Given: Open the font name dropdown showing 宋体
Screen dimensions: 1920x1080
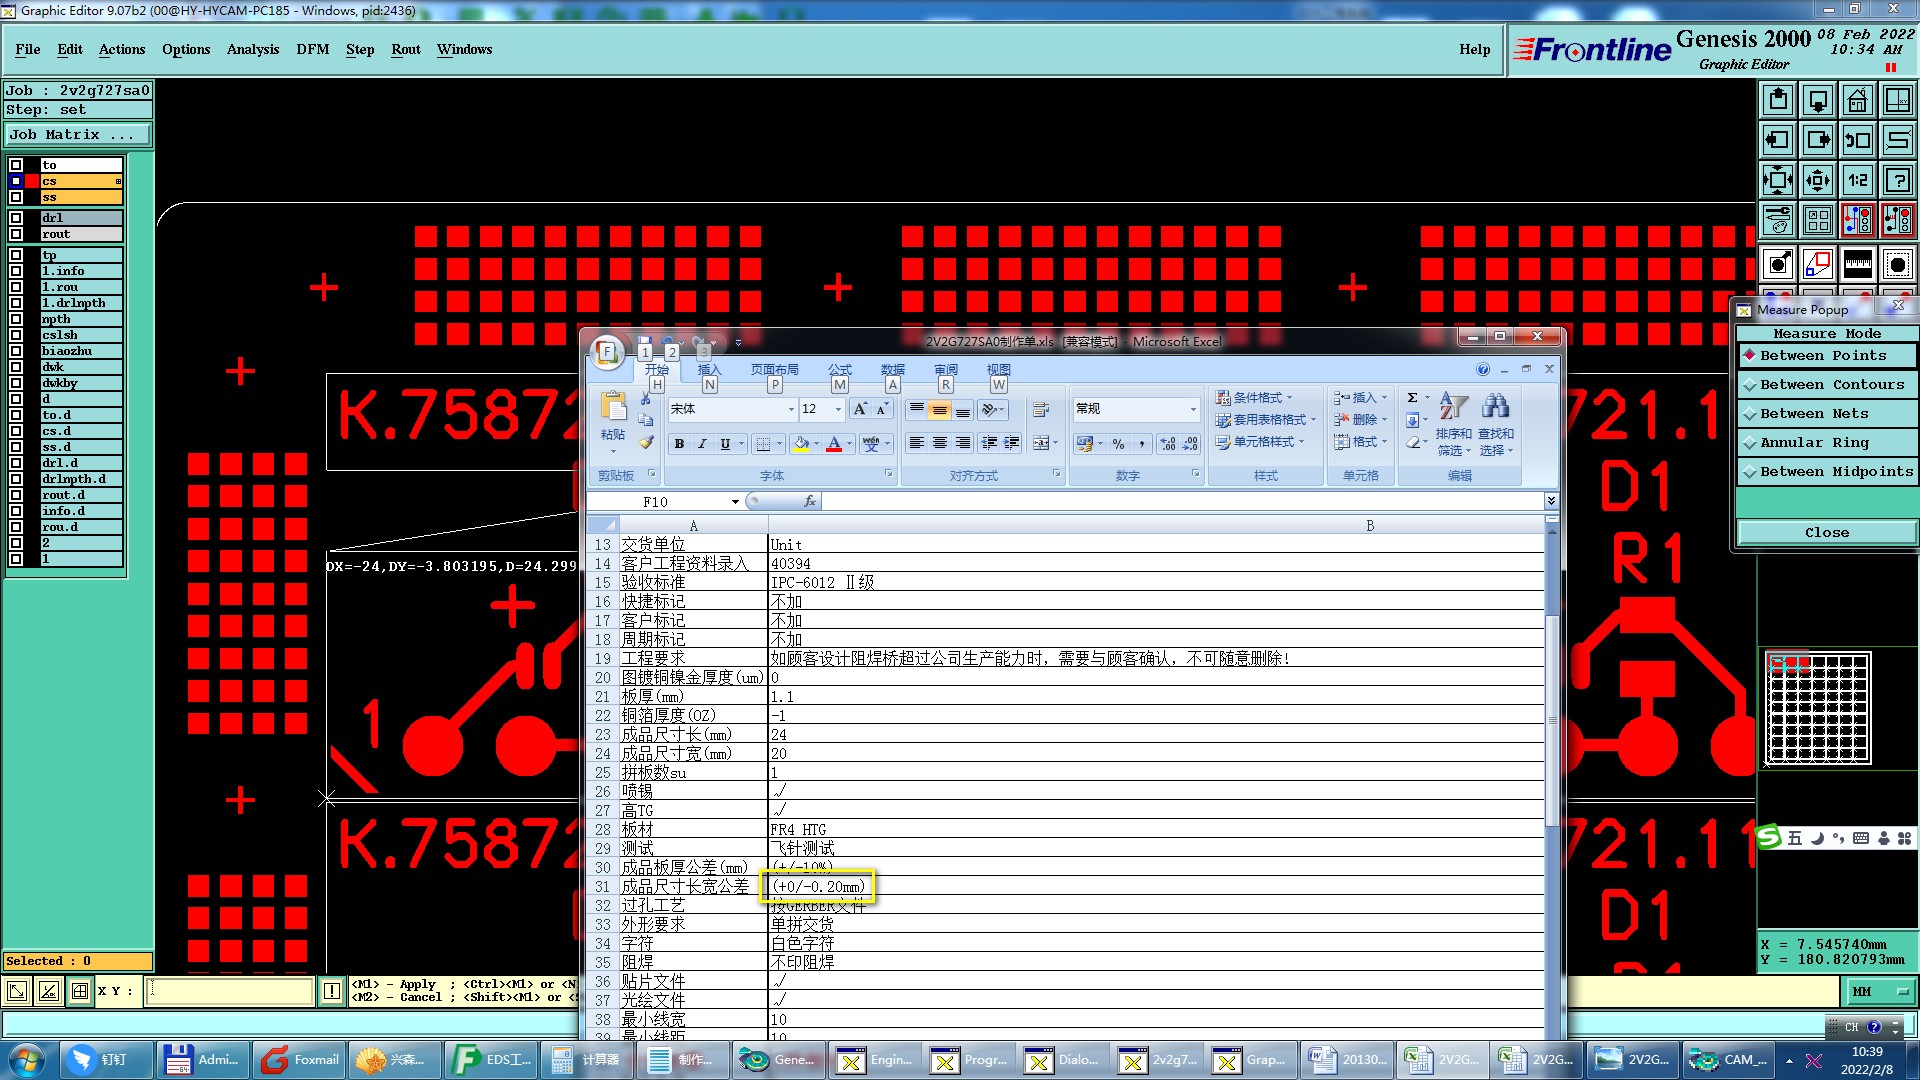Looking at the screenshot, I should click(x=790, y=409).
